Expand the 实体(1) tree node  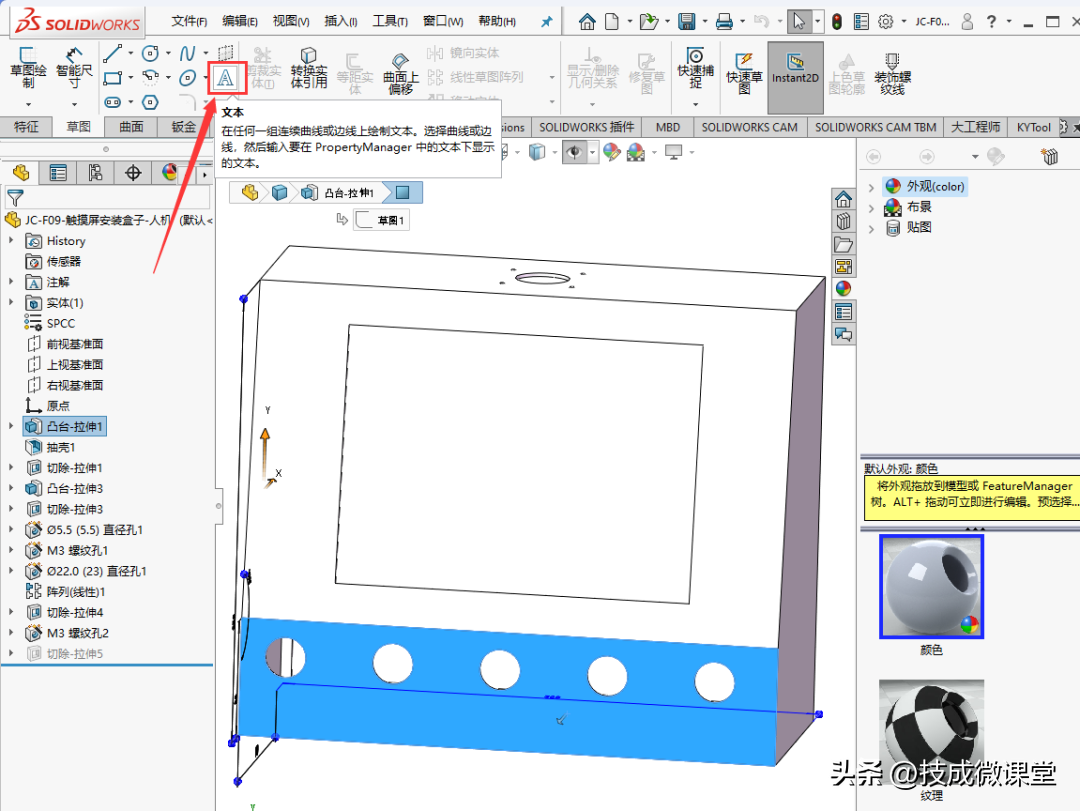11,302
